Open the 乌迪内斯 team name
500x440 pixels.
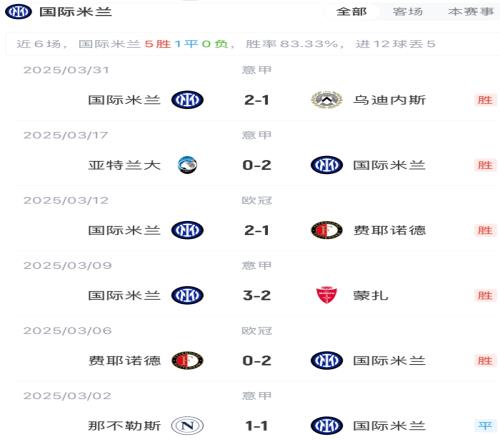point(389,100)
